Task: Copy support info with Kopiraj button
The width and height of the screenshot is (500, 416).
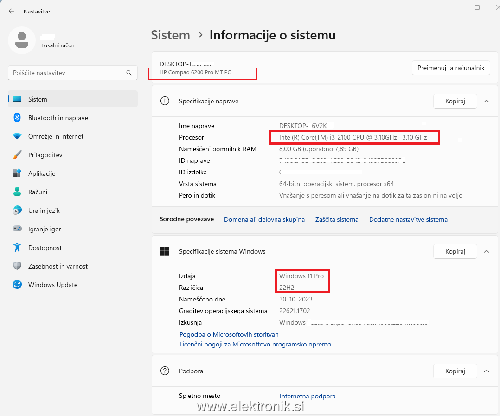Action: tap(455, 371)
